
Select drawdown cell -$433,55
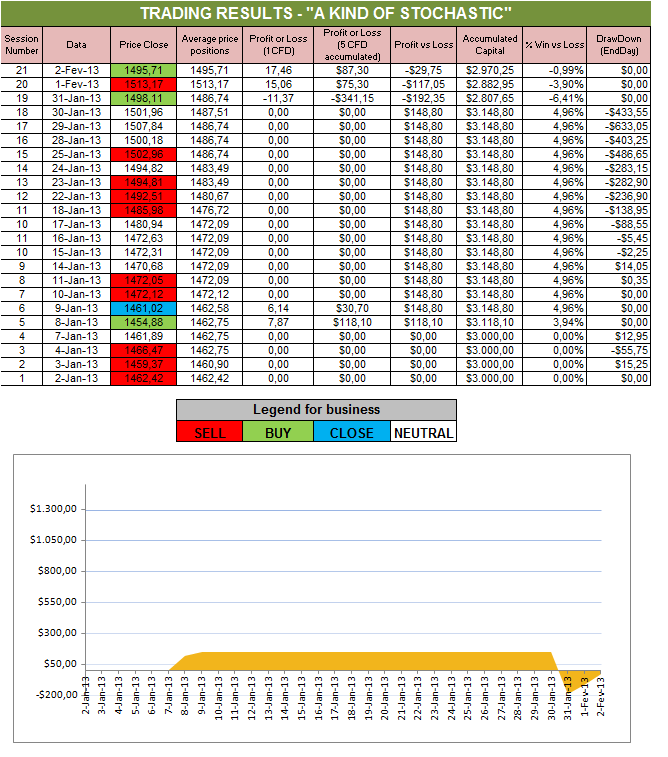pyautogui.click(x=619, y=112)
